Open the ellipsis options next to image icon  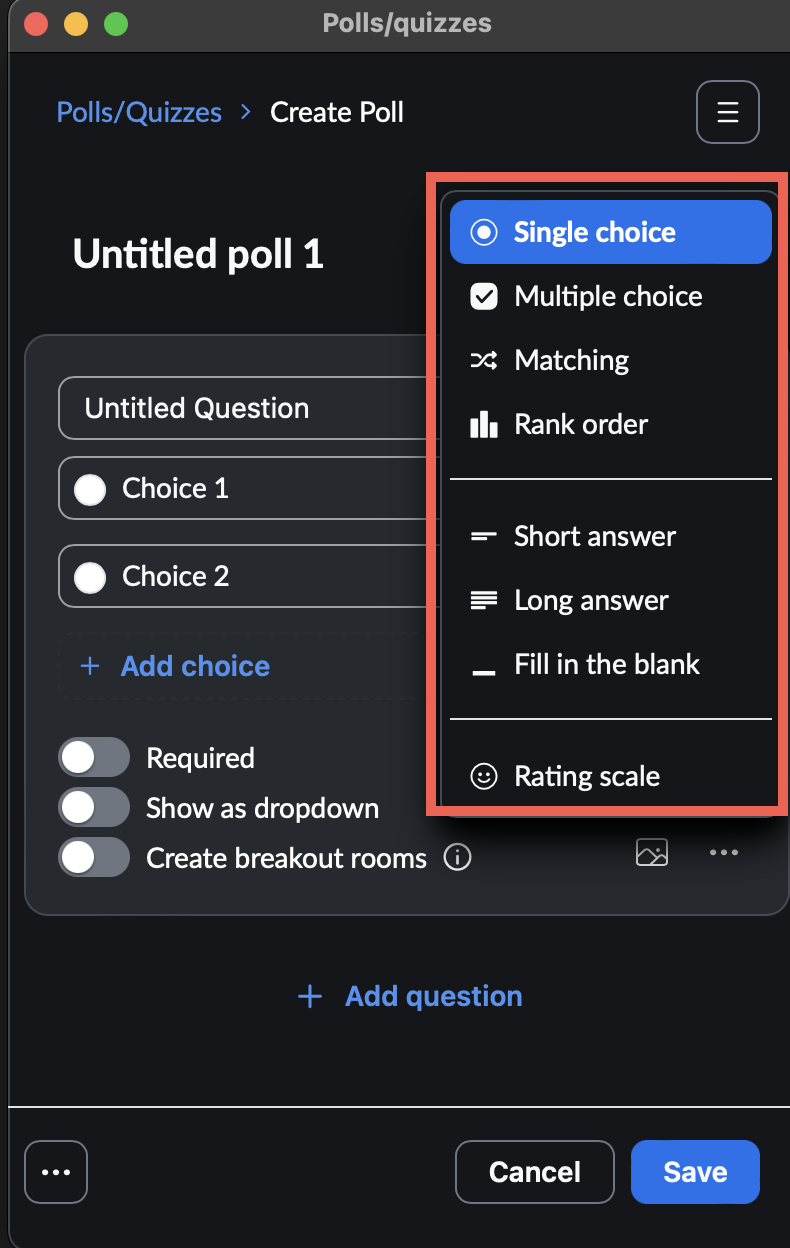click(723, 852)
